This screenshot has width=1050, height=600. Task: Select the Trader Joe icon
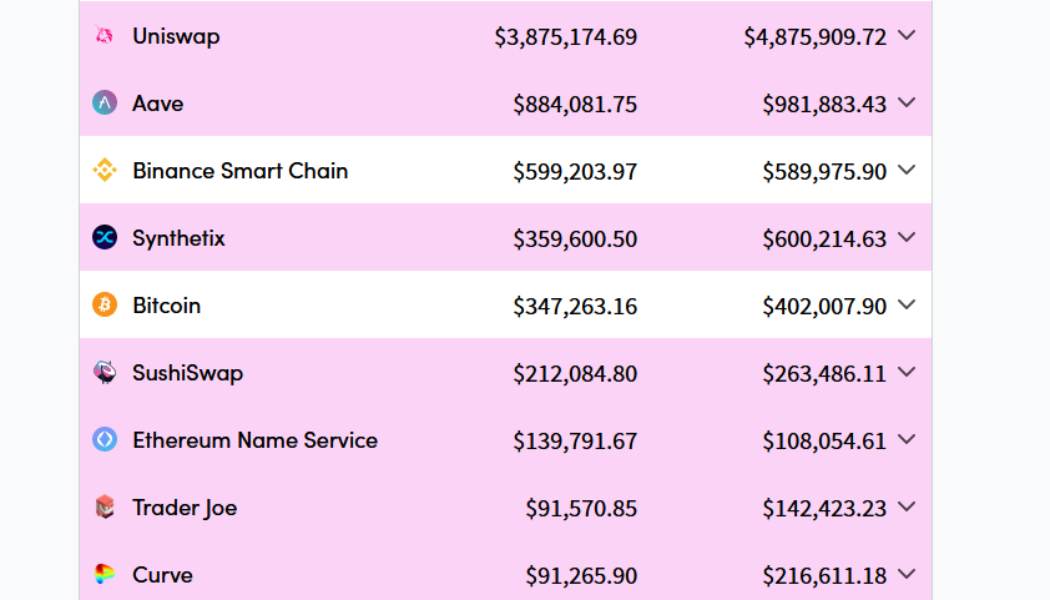(103, 507)
